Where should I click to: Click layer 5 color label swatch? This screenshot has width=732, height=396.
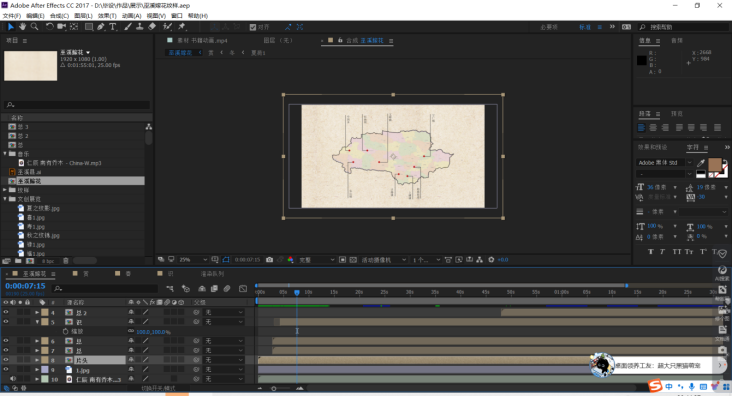(45, 322)
